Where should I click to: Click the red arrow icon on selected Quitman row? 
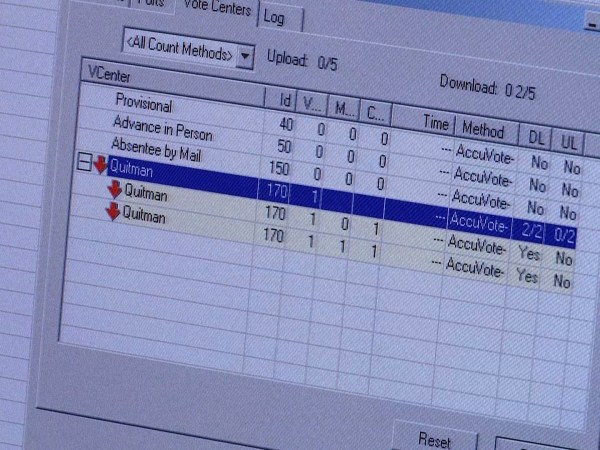100,166
